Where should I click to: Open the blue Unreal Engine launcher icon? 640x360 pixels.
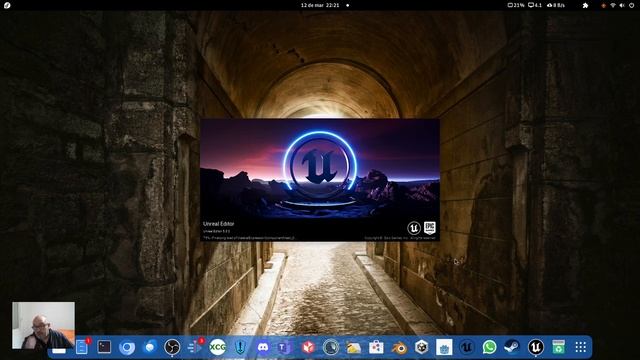click(x=467, y=347)
